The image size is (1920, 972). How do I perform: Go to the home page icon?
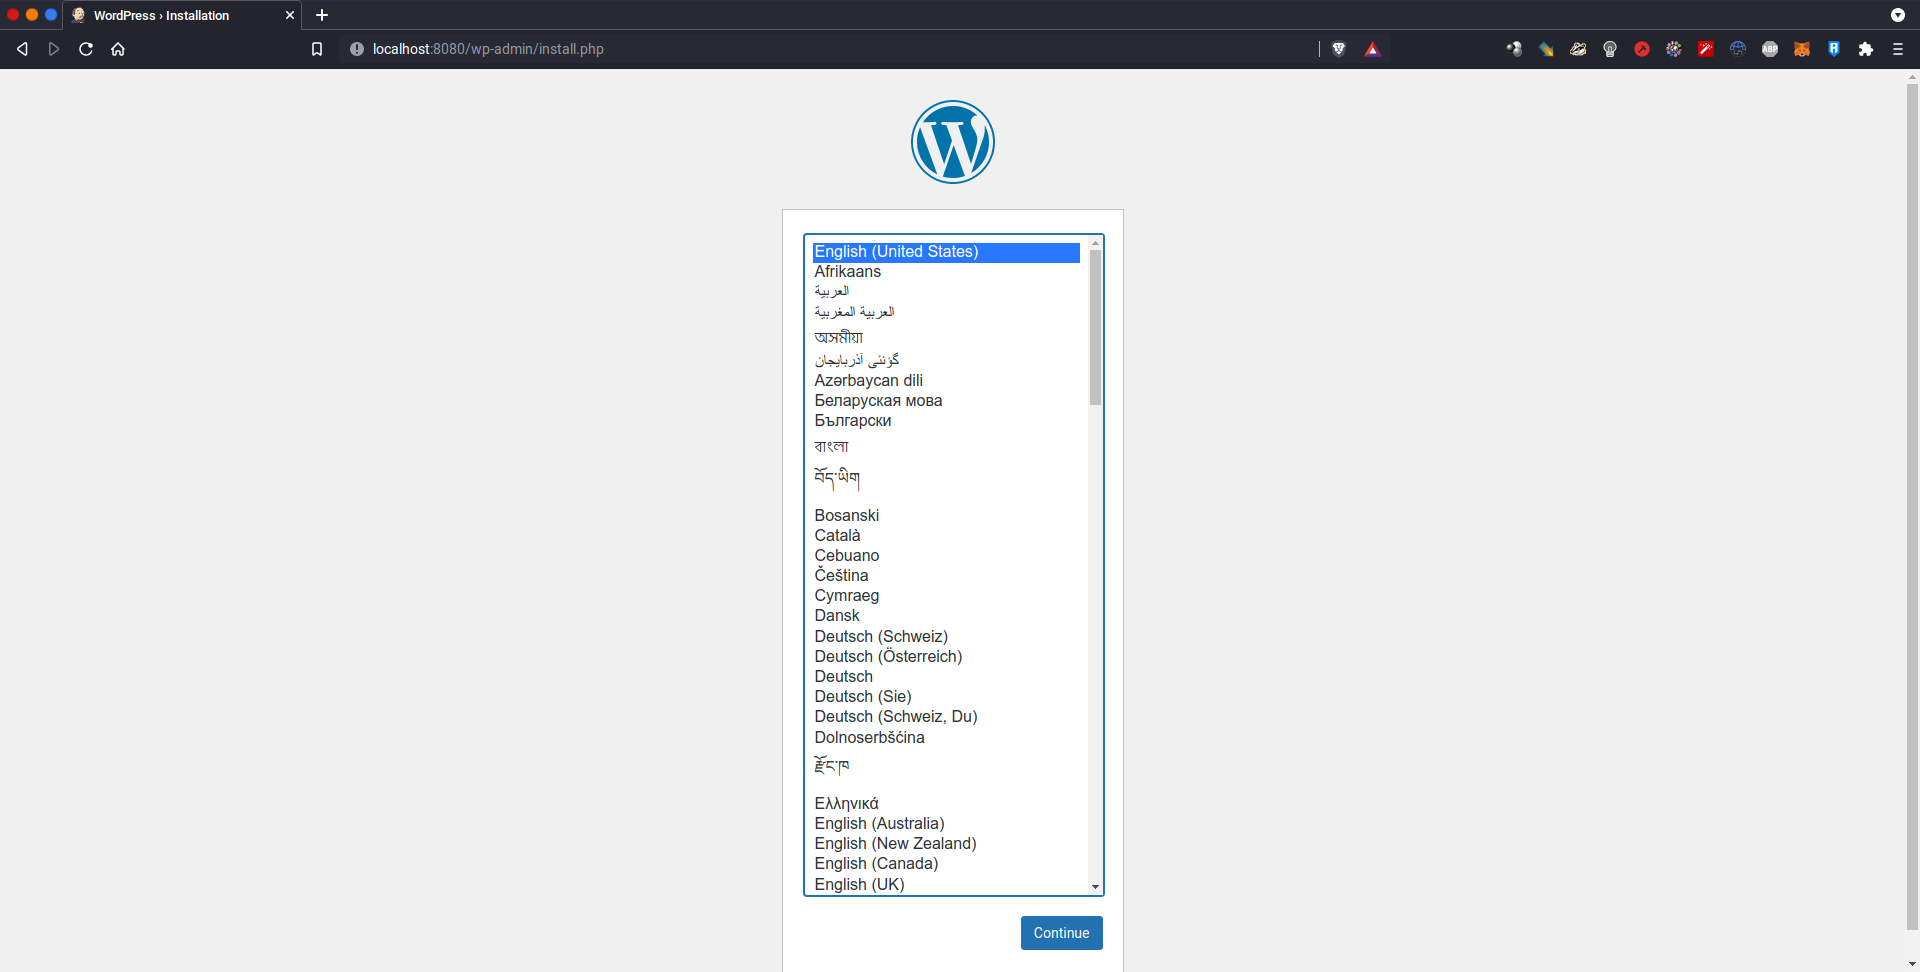[118, 49]
